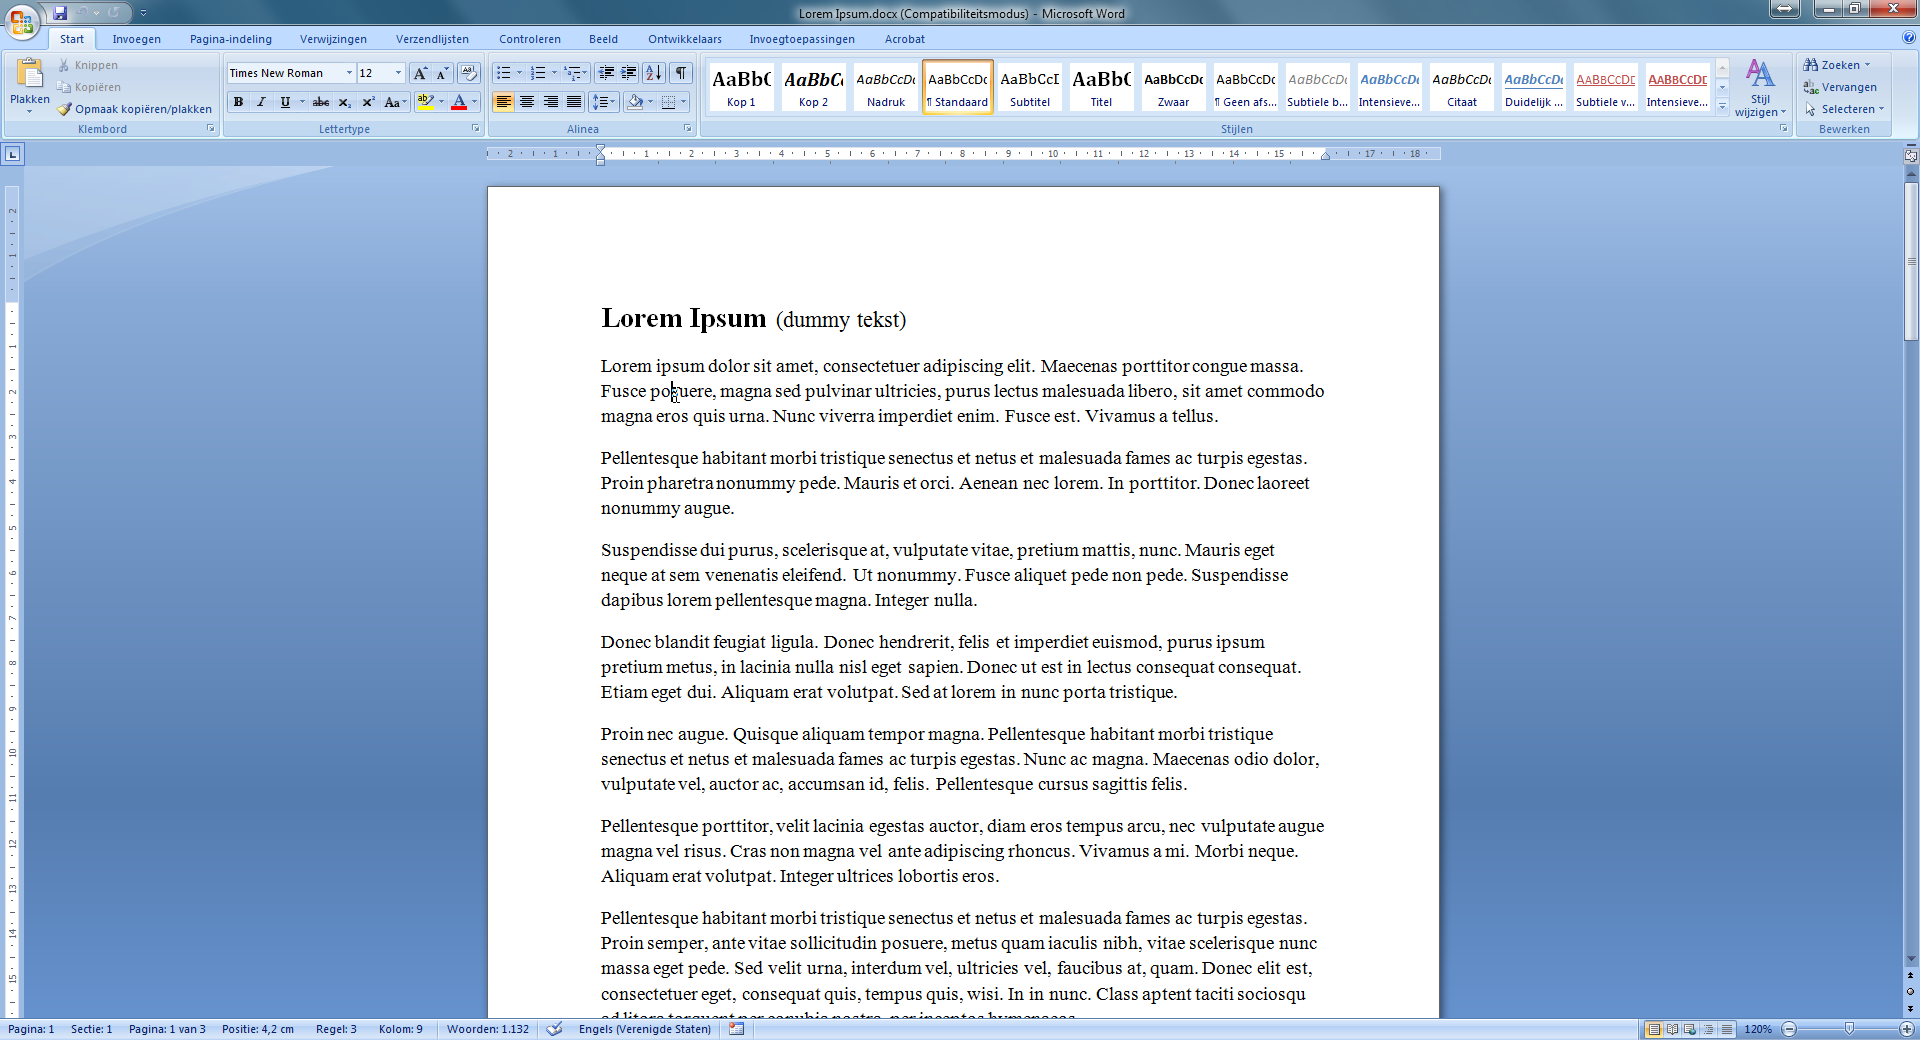Select Web Layout view
The height and width of the screenshot is (1040, 1920).
tap(1690, 1029)
